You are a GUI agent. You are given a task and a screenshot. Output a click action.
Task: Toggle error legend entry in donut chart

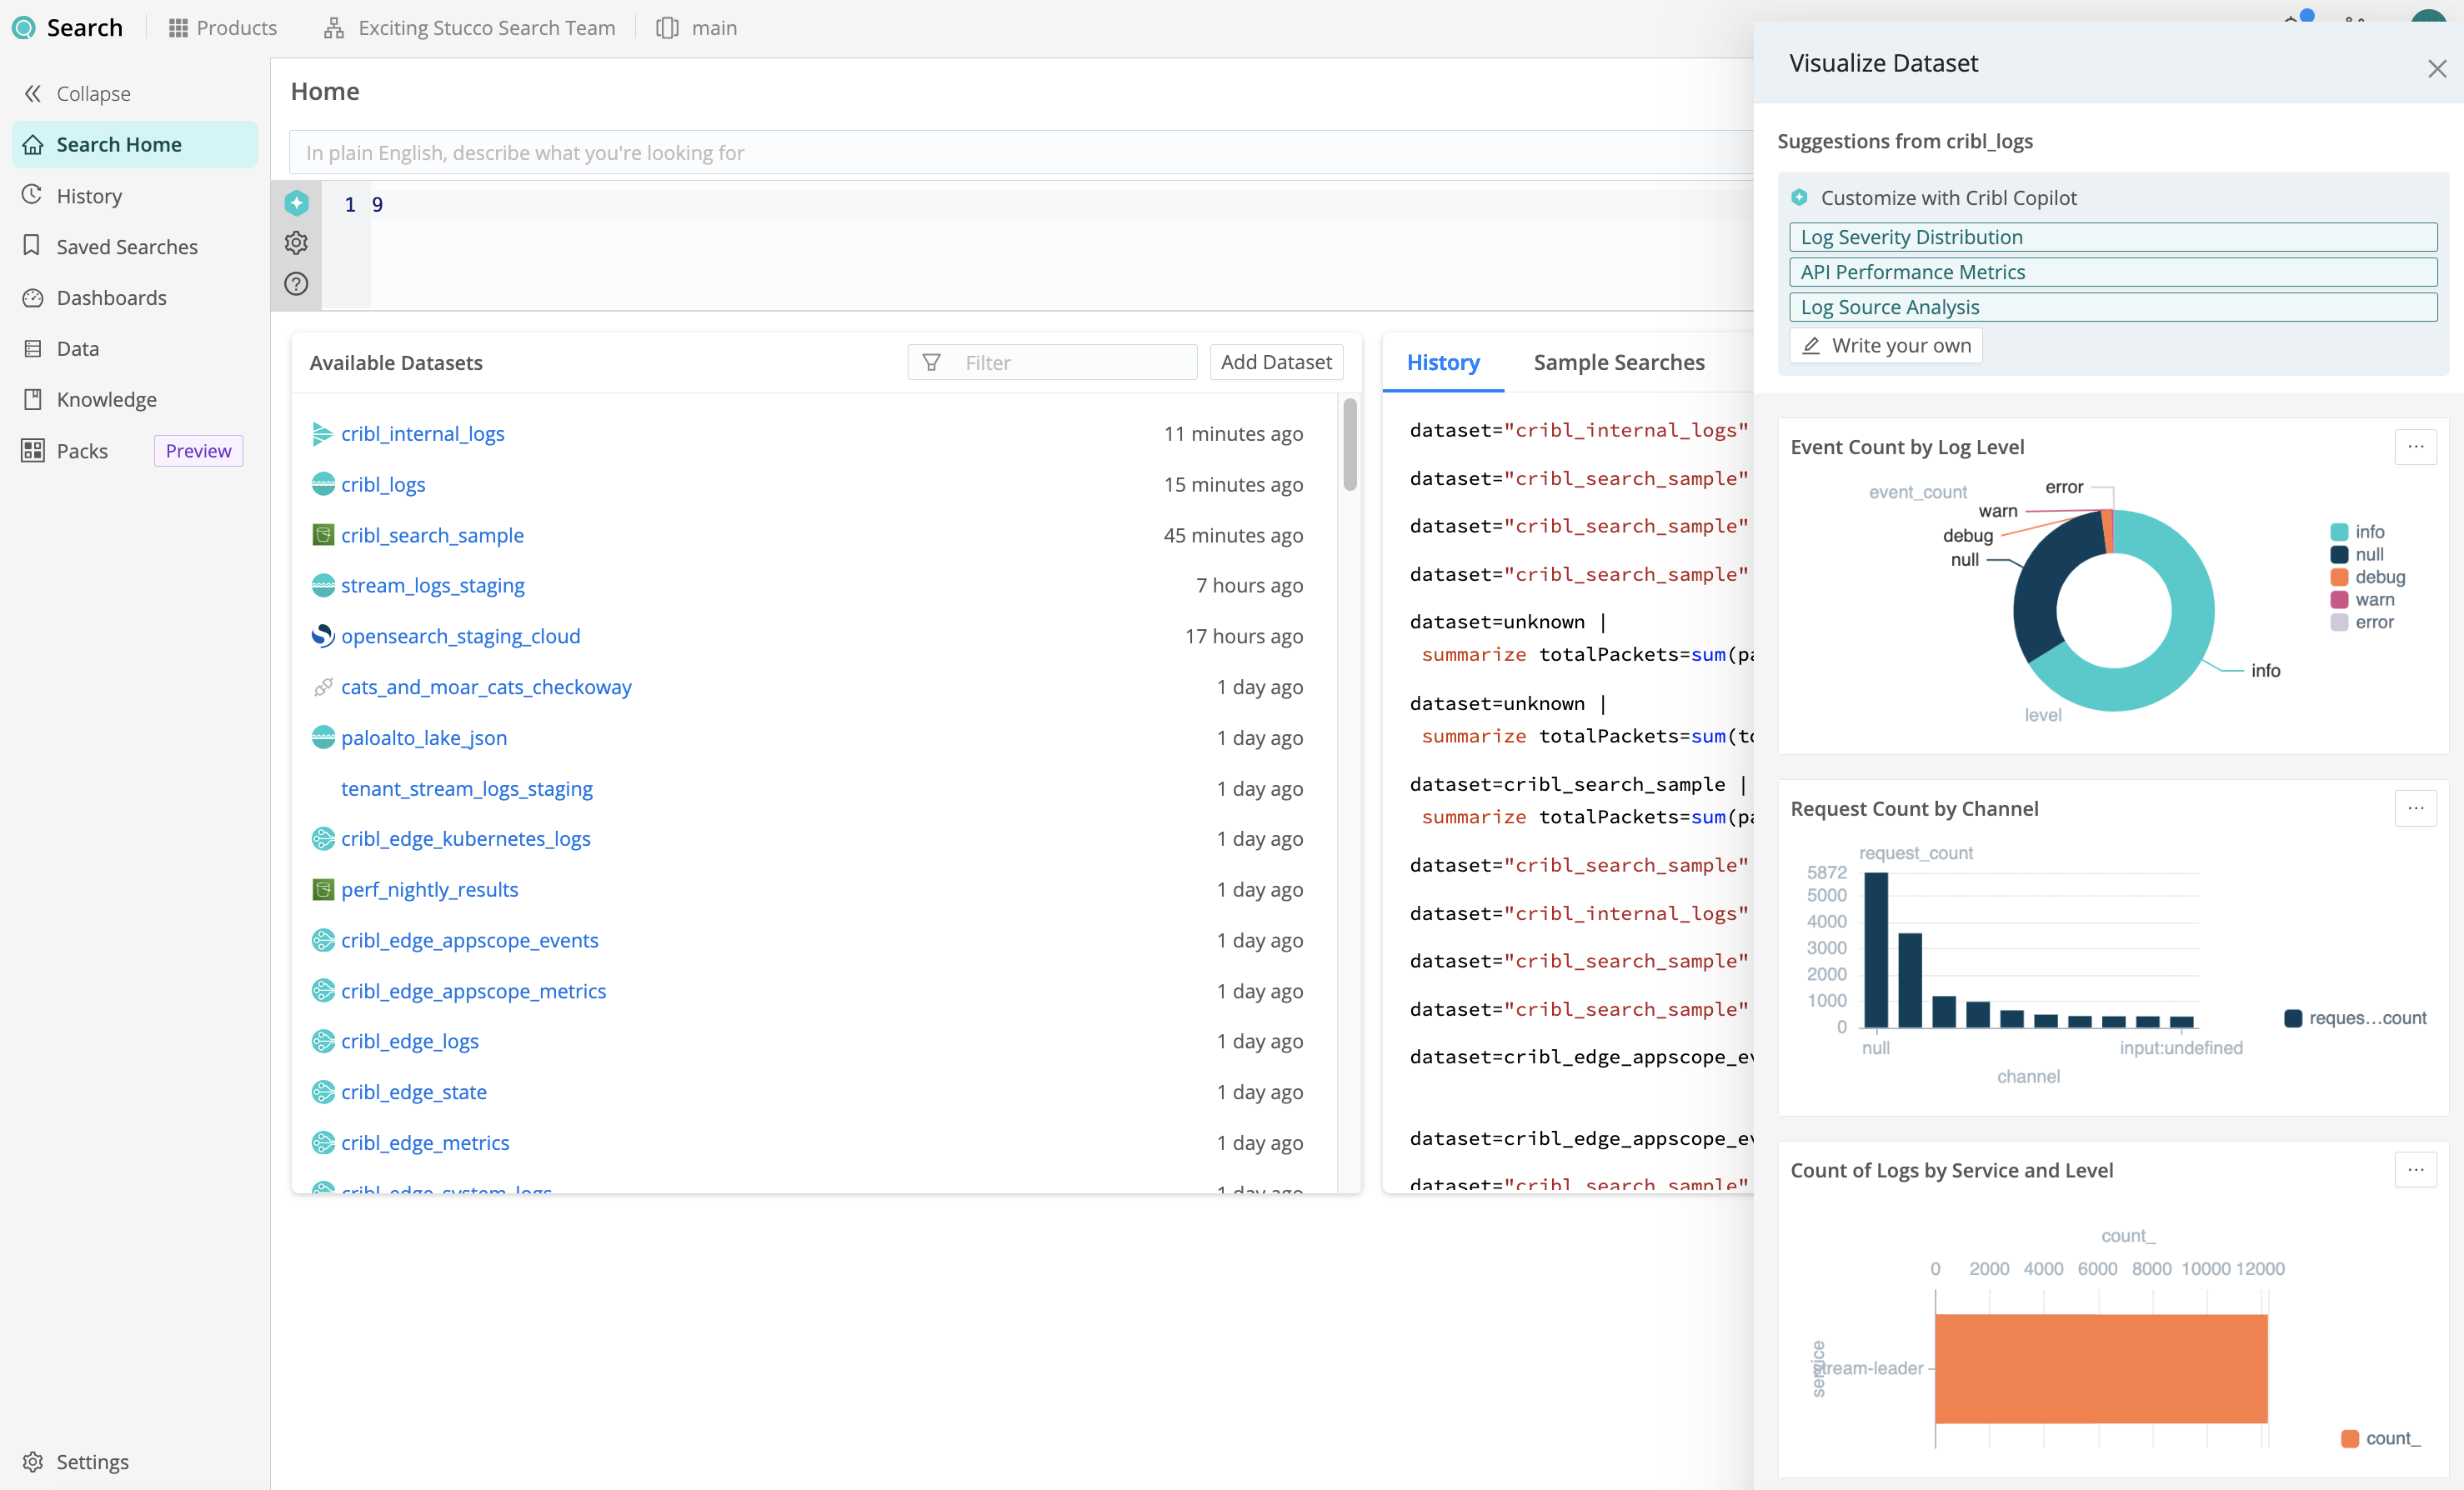2362,622
